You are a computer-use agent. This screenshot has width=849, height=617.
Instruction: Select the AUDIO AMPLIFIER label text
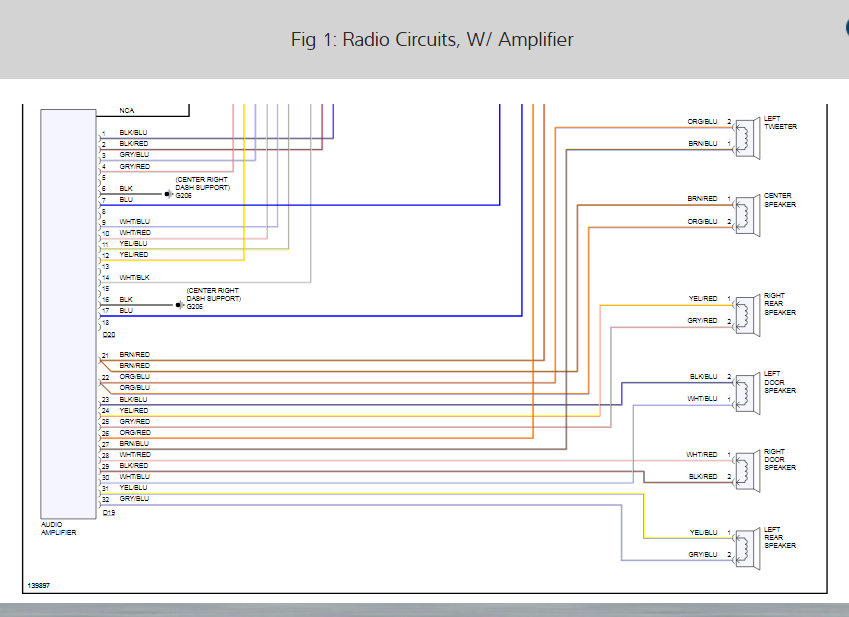[x=58, y=528]
